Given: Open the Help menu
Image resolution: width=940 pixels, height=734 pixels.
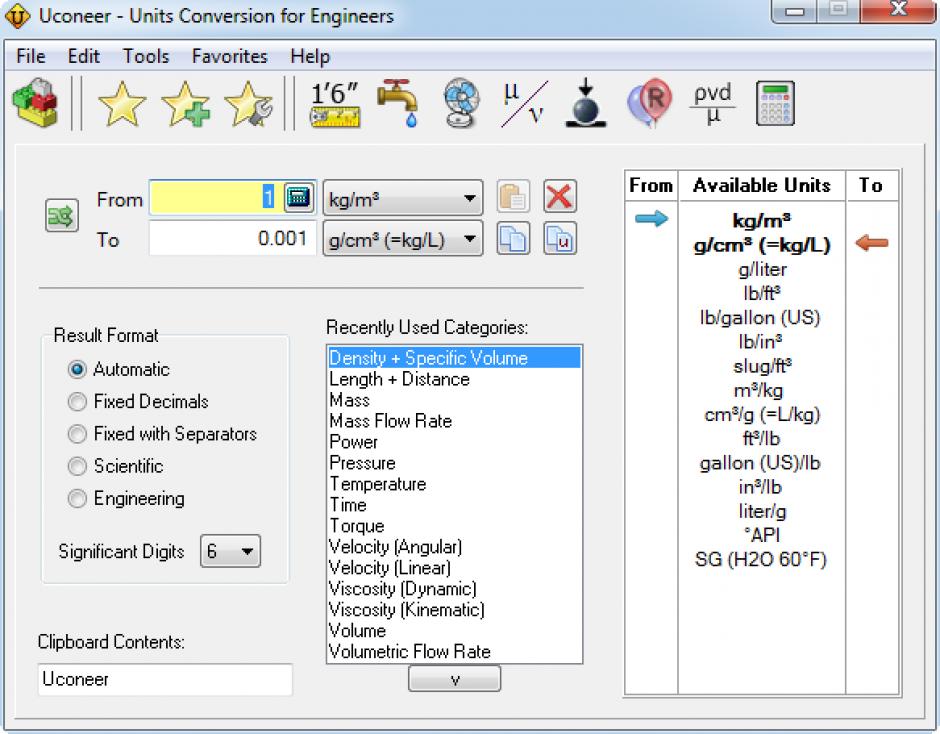Looking at the screenshot, I should pyautogui.click(x=310, y=56).
